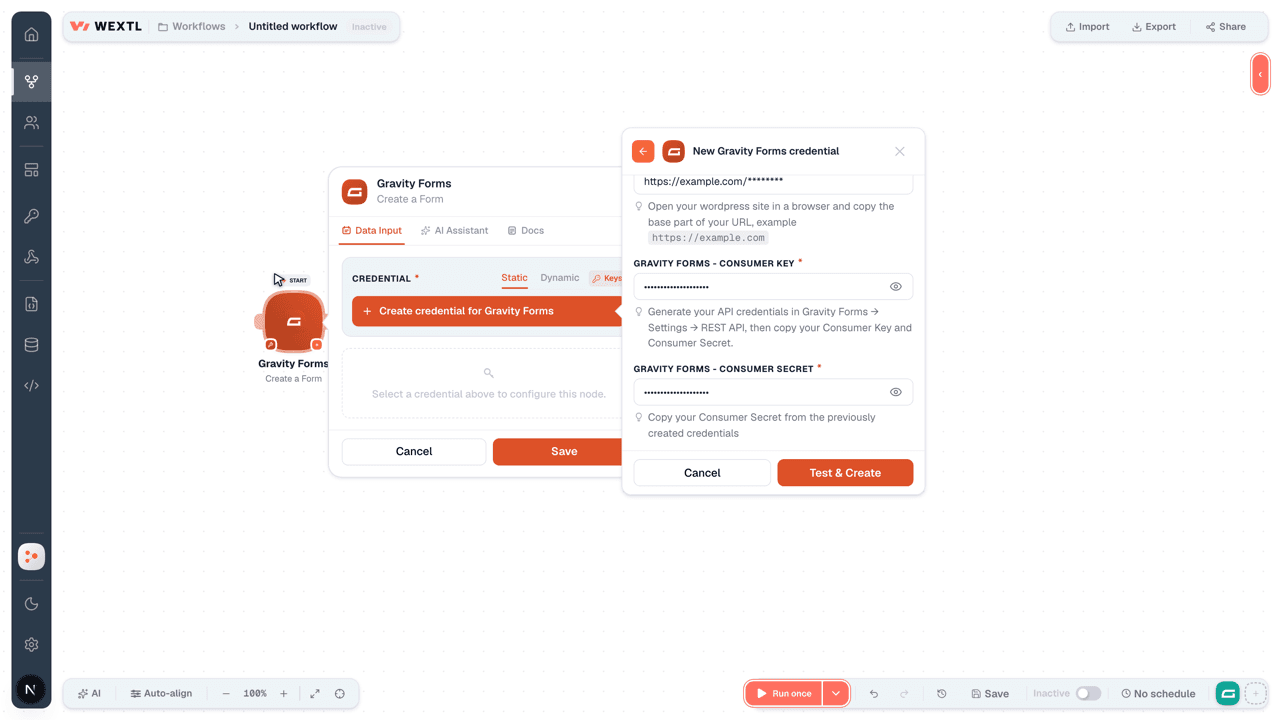This screenshot has width=1280, height=720.
Task: Expand the collapsed right side panel
Action: click(1260, 74)
